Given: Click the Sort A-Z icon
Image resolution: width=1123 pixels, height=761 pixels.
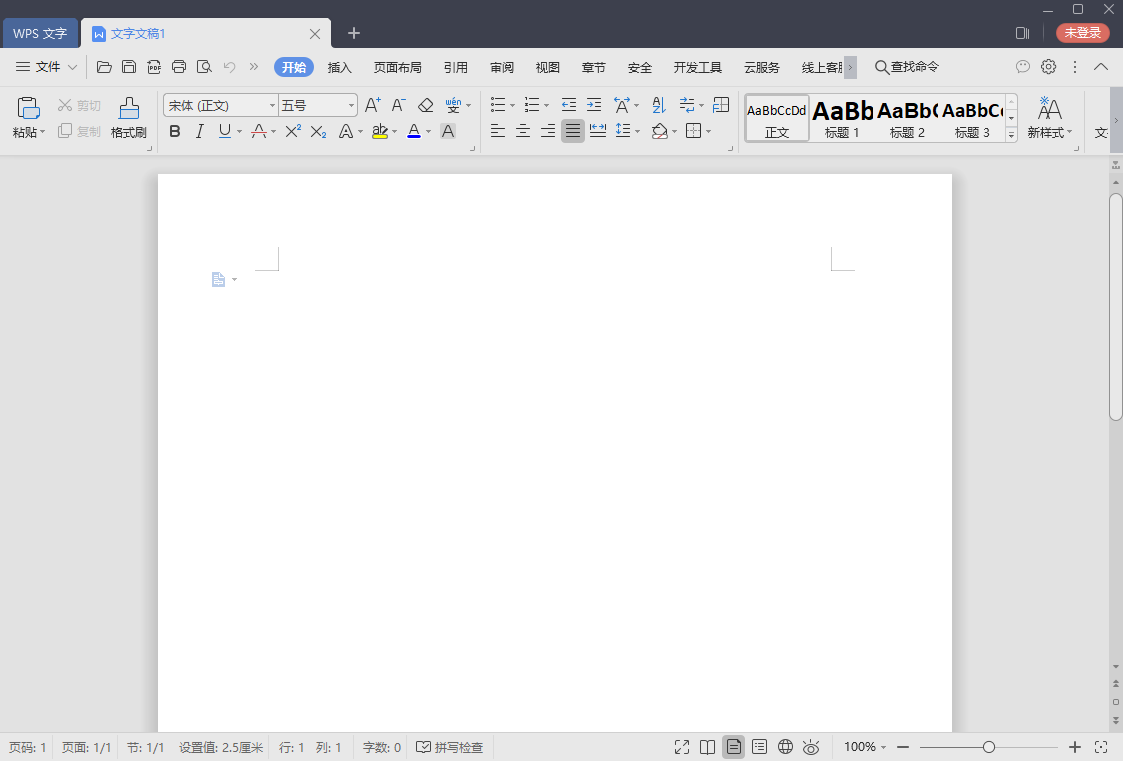Looking at the screenshot, I should [659, 105].
